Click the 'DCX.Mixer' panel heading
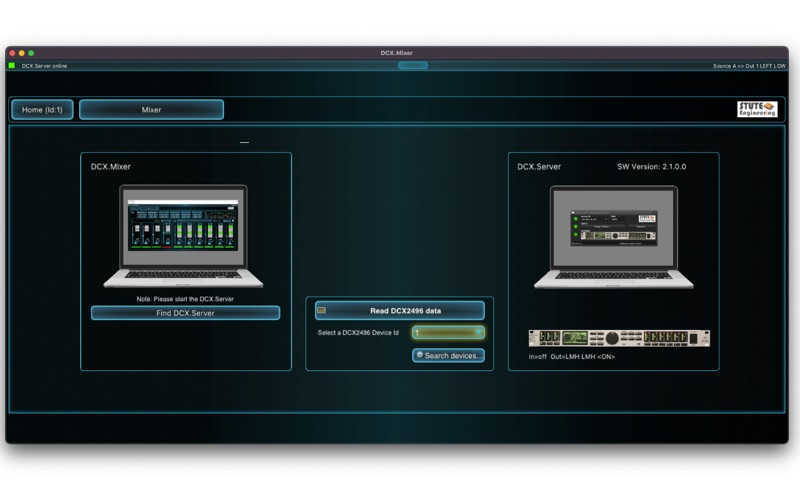800x500 pixels. [x=111, y=166]
